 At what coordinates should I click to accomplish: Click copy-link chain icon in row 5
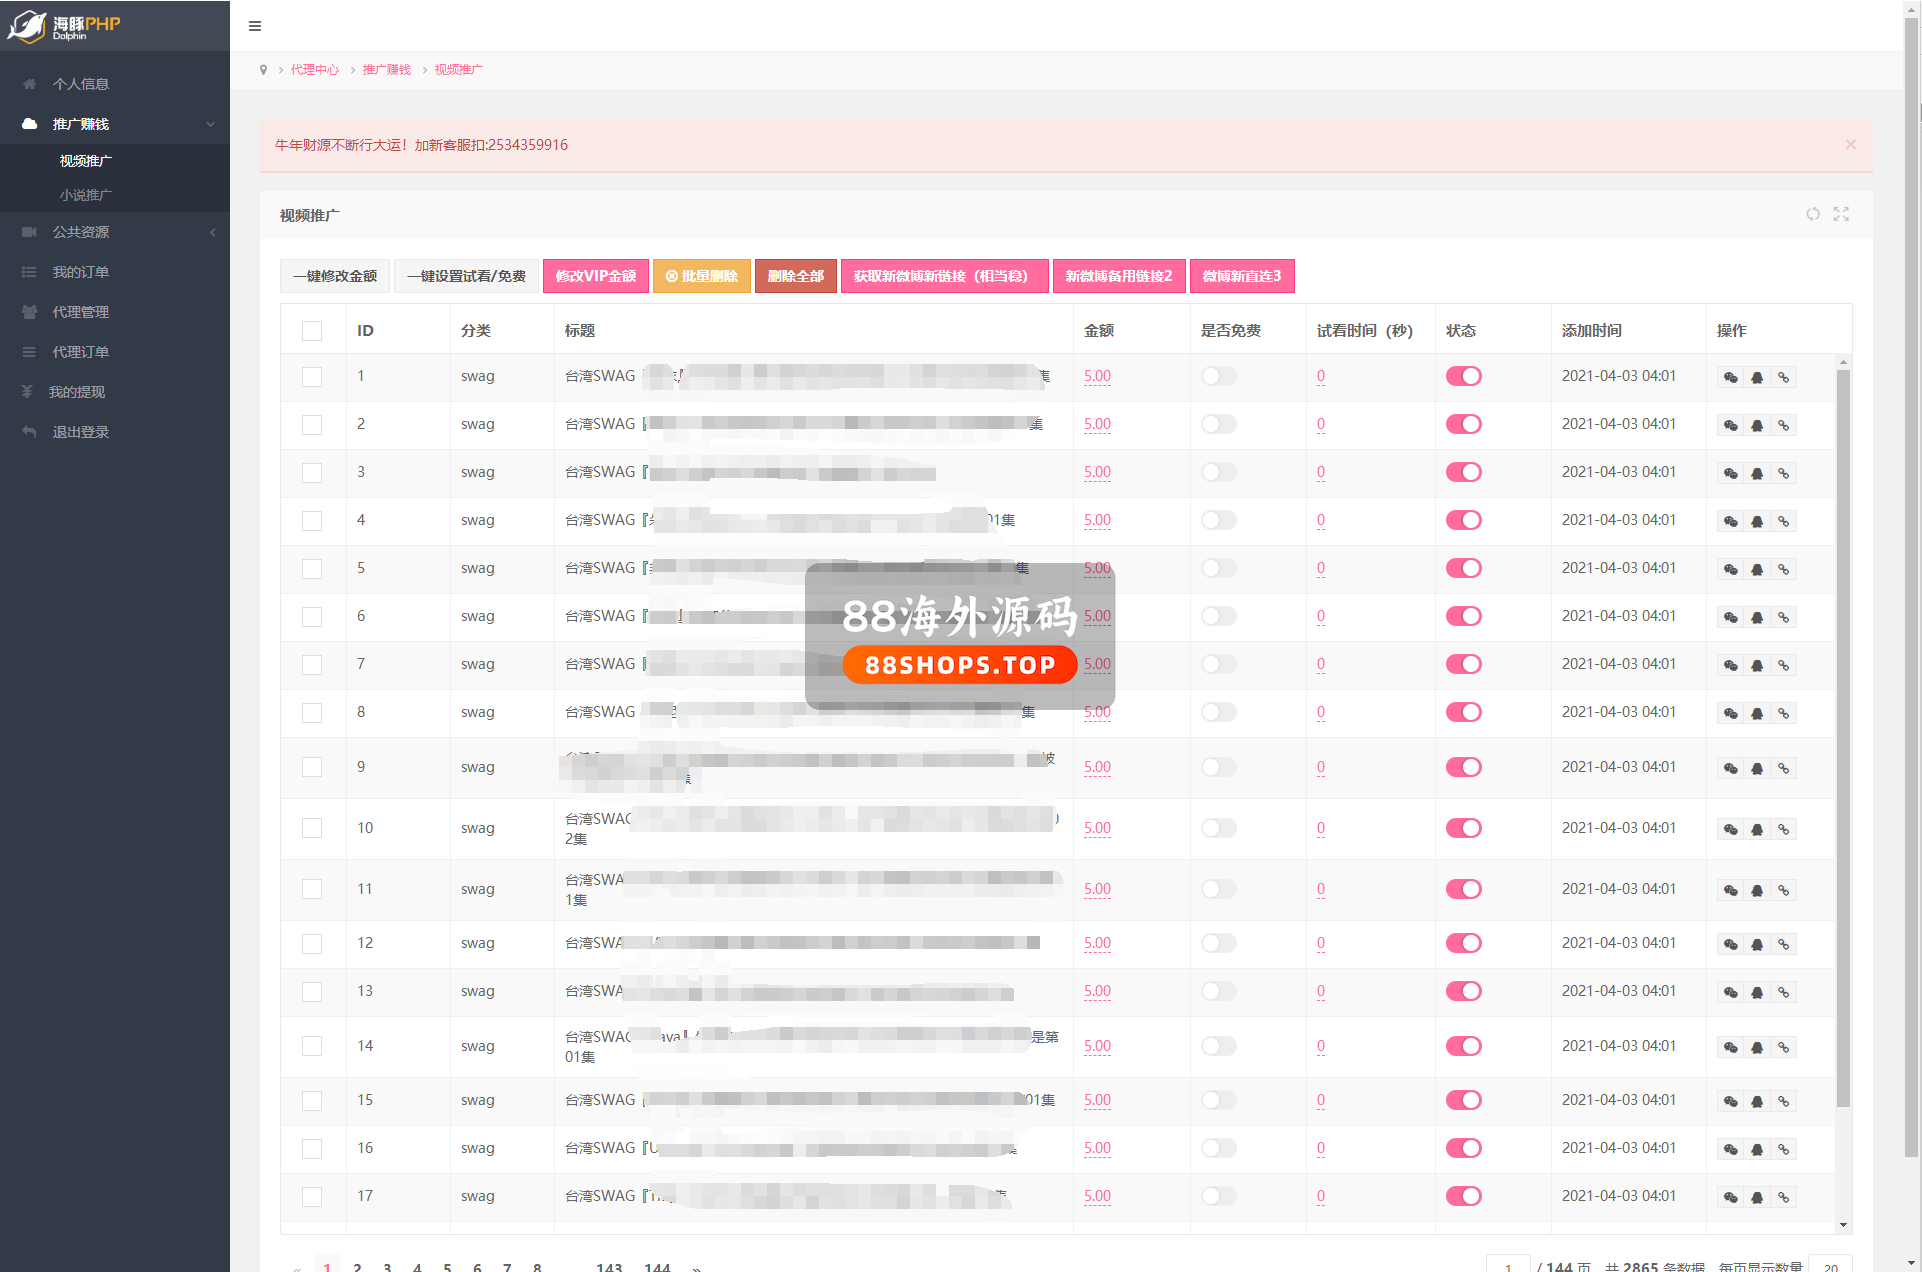(x=1783, y=569)
